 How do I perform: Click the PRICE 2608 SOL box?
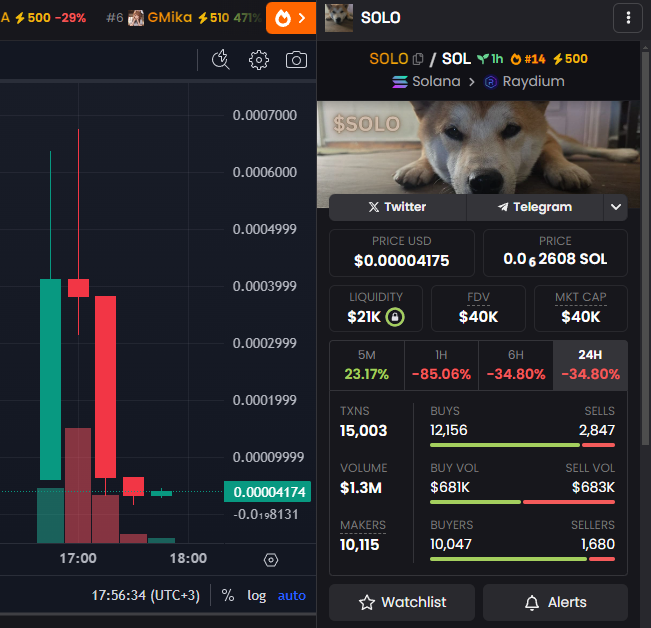(x=555, y=253)
